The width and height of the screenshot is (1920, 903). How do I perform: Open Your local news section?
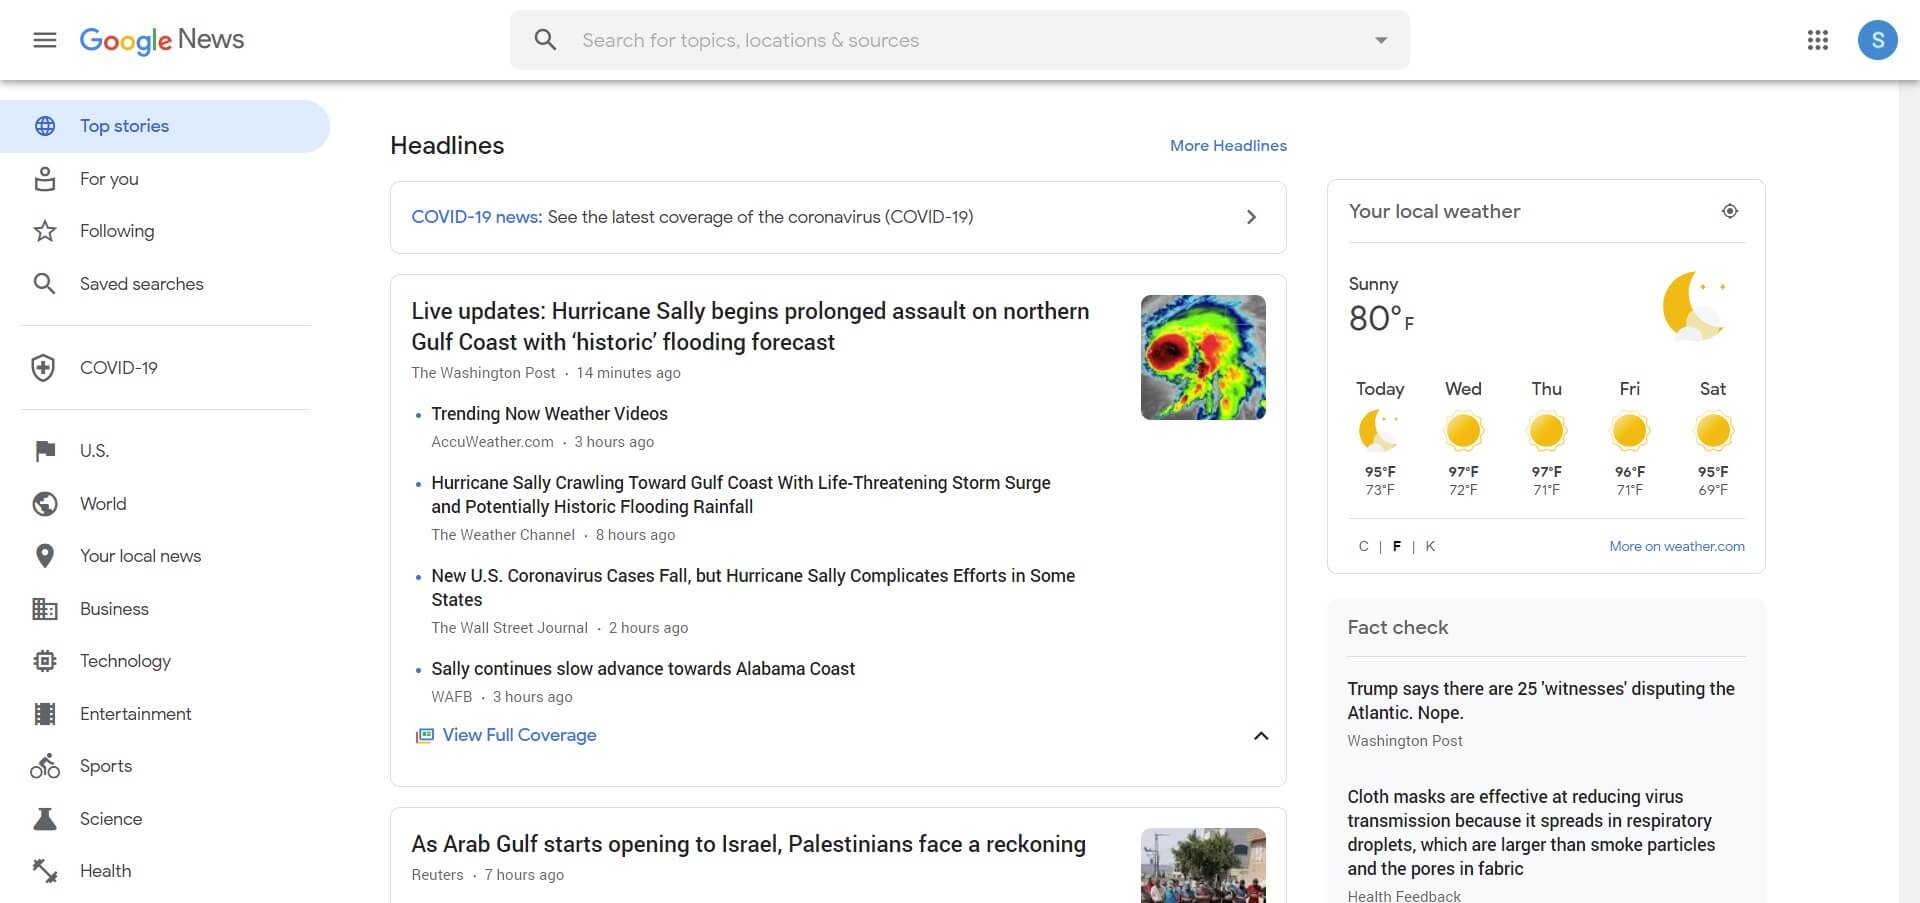(x=140, y=556)
